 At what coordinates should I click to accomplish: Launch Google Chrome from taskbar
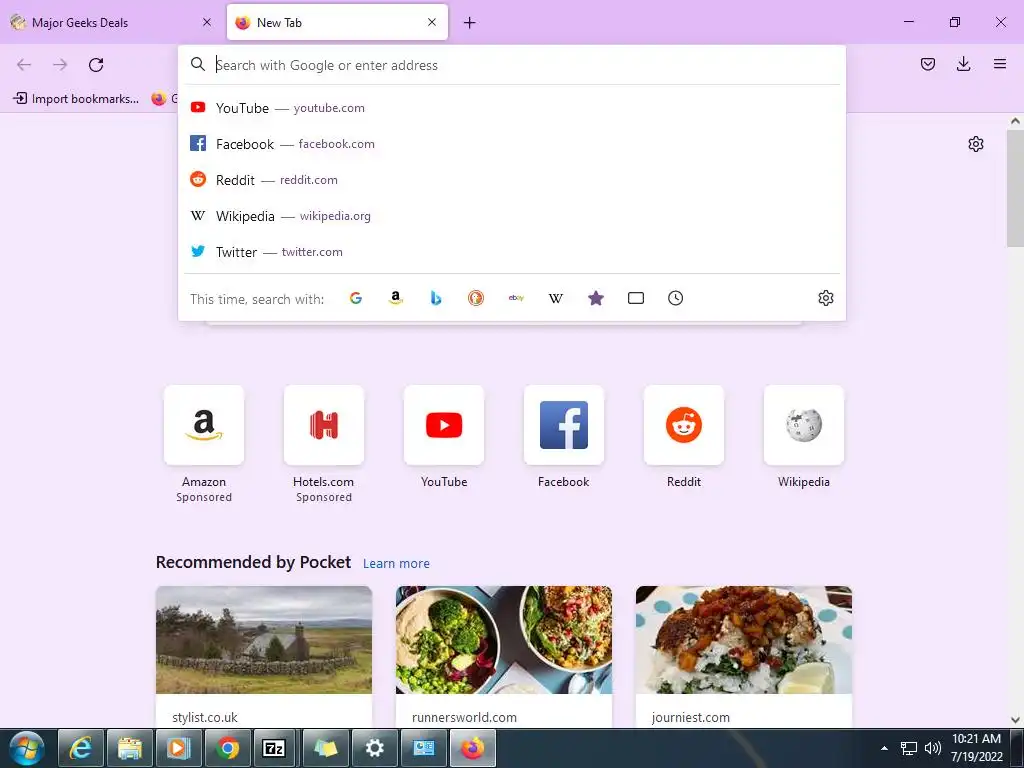coord(227,748)
